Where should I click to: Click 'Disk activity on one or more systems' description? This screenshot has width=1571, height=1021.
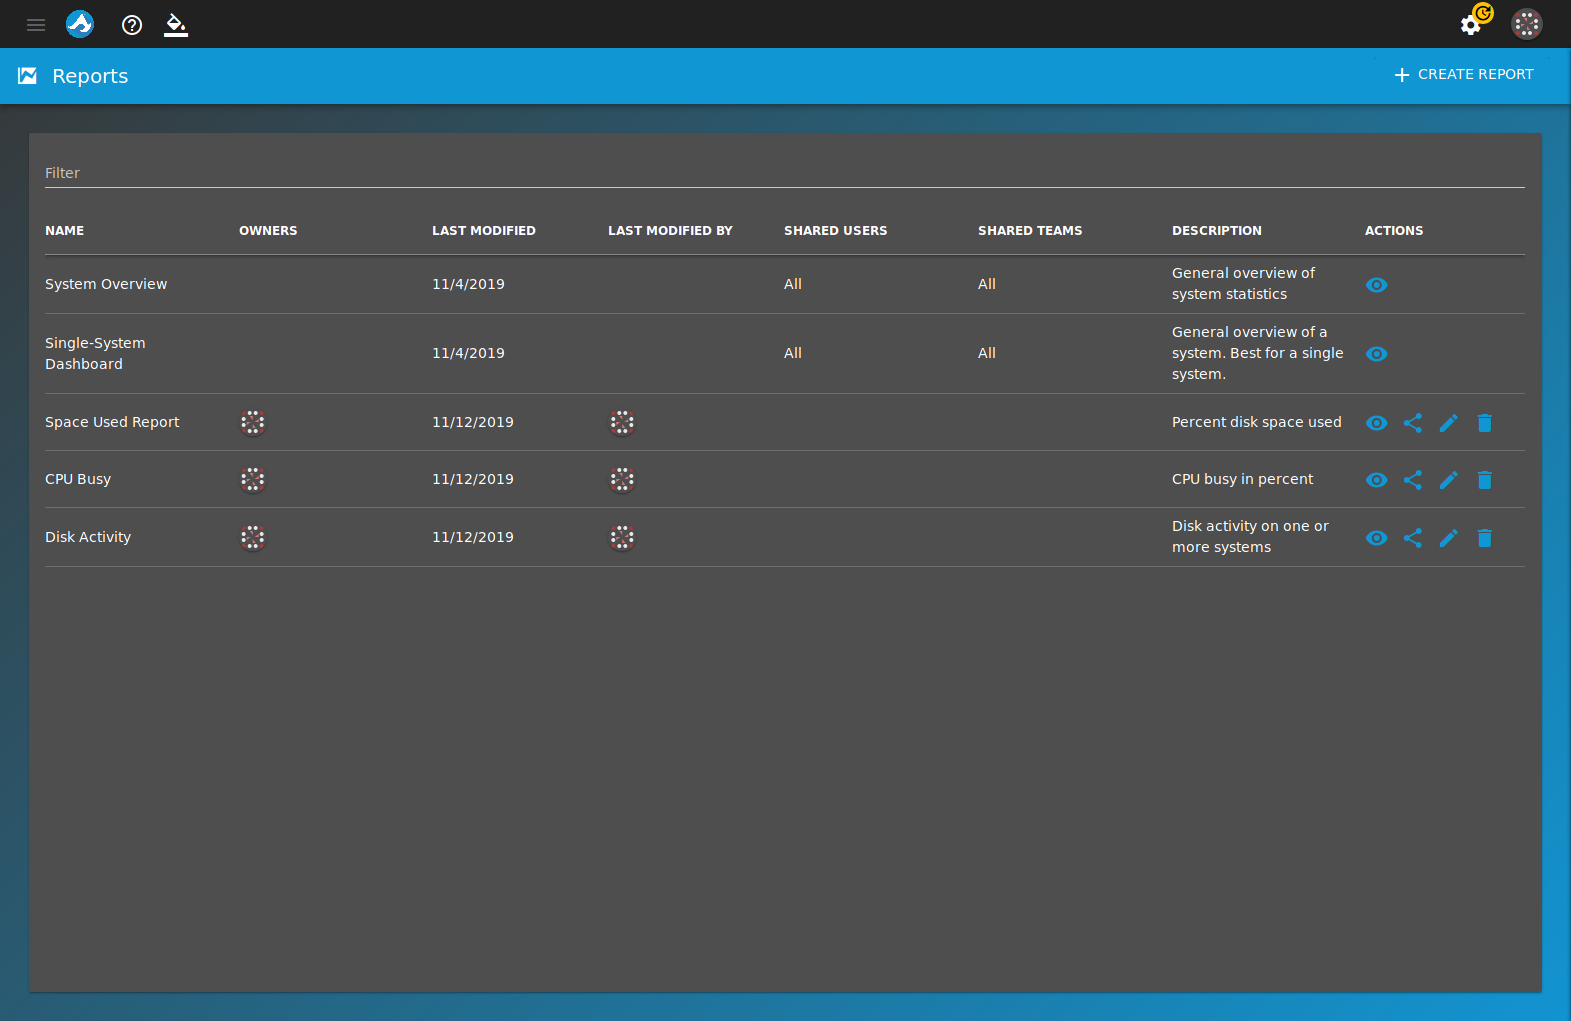pos(1250,537)
